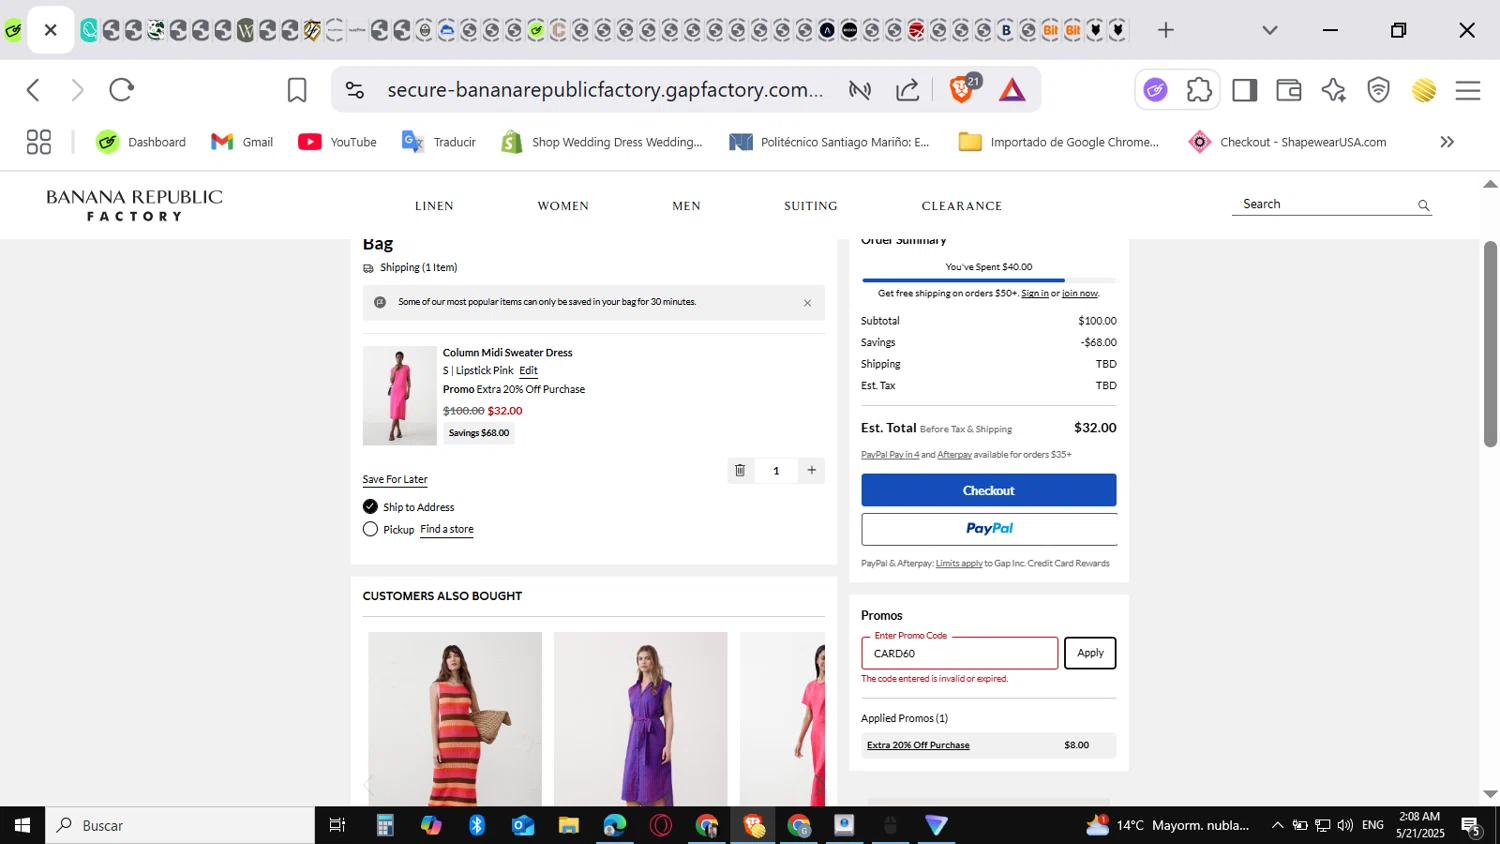Open File Explorer from taskbar
1500x844 pixels.
569,825
